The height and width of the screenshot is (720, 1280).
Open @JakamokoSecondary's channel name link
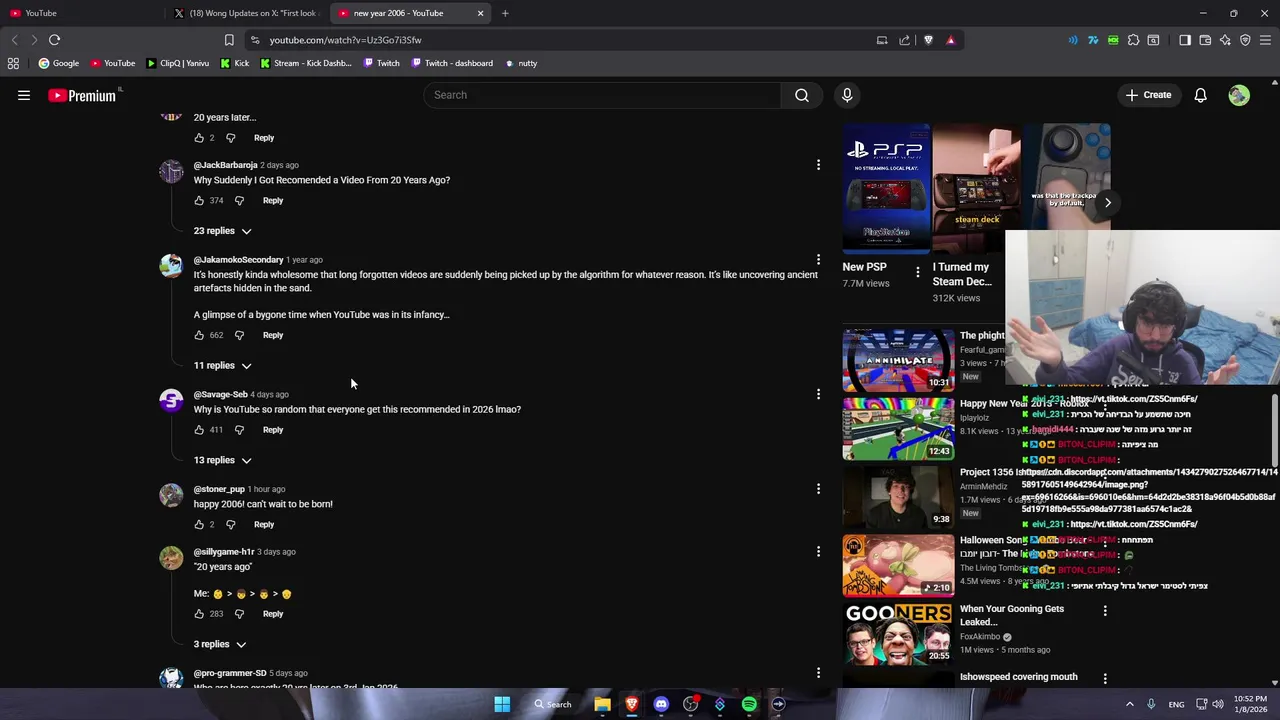coord(238,260)
